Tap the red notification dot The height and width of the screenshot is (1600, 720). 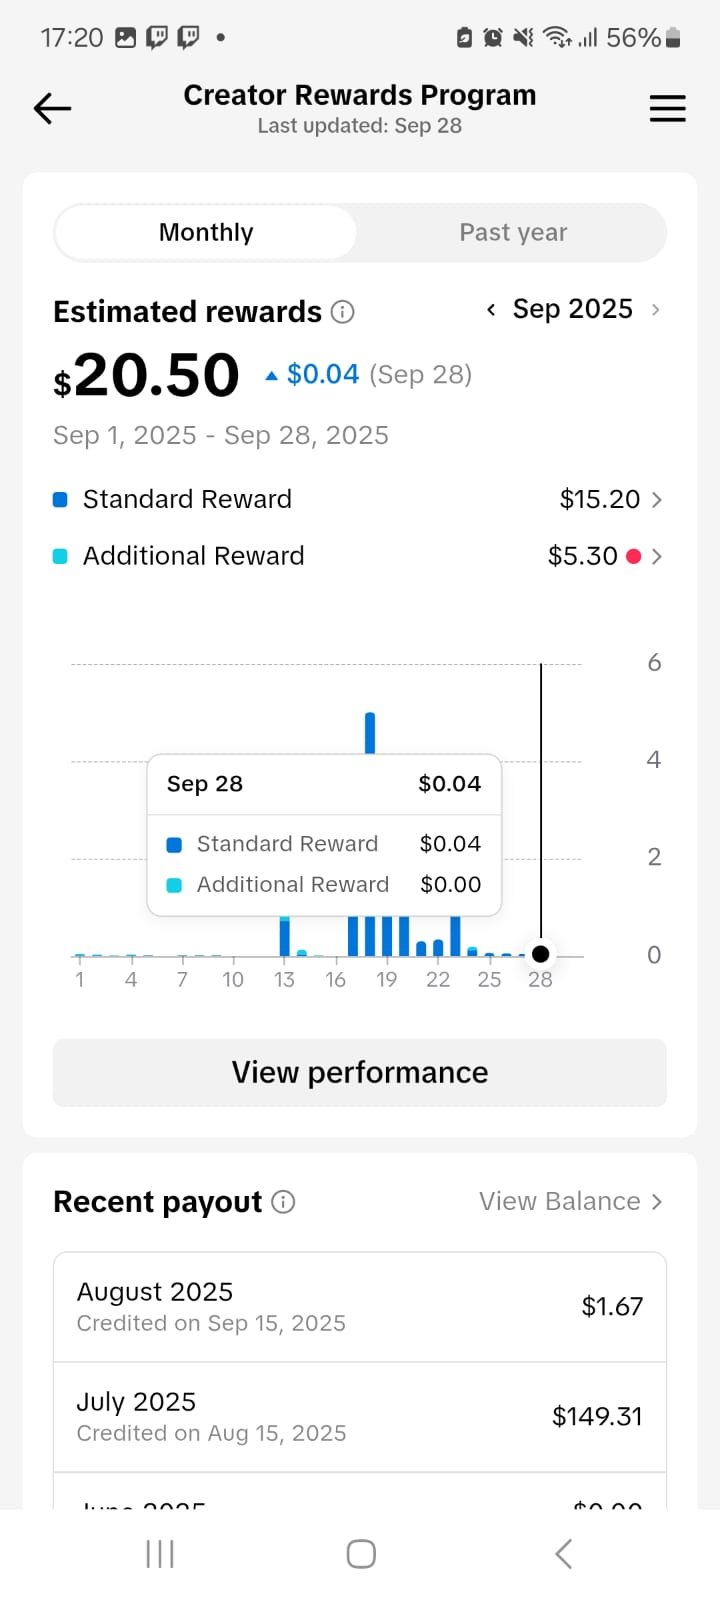(633, 556)
